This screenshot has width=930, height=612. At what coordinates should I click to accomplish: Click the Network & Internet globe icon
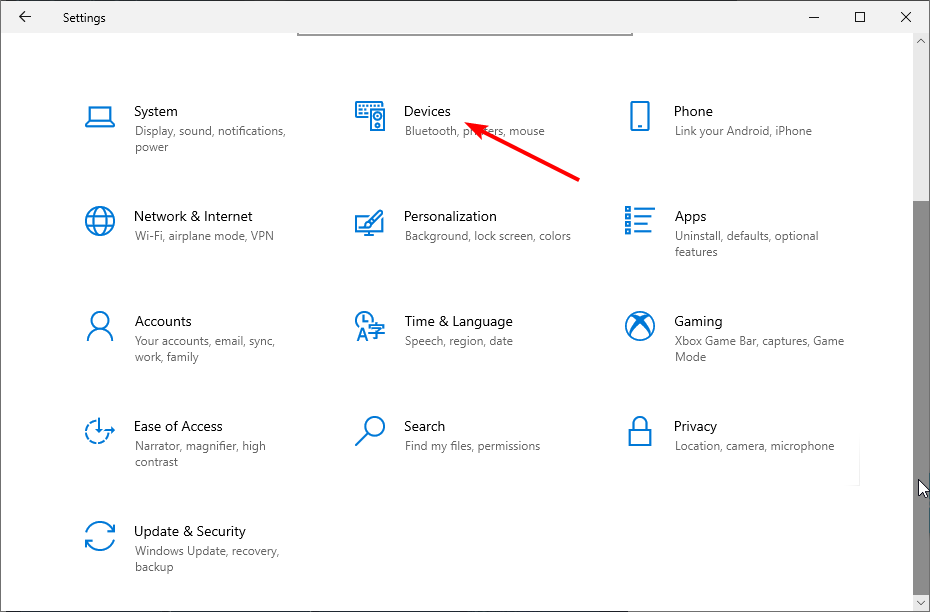pos(100,221)
